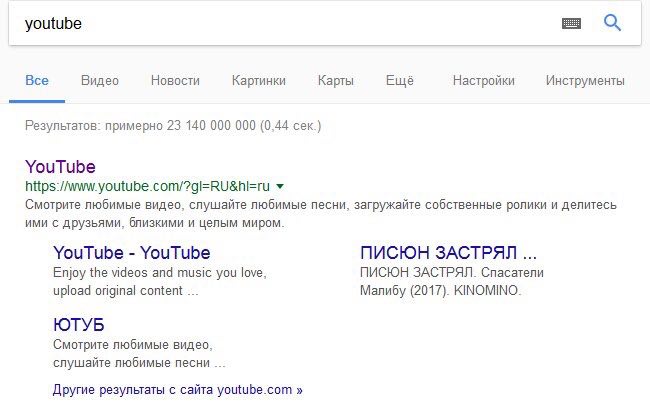
Task: Show the Инструменты search tools
Action: point(585,80)
